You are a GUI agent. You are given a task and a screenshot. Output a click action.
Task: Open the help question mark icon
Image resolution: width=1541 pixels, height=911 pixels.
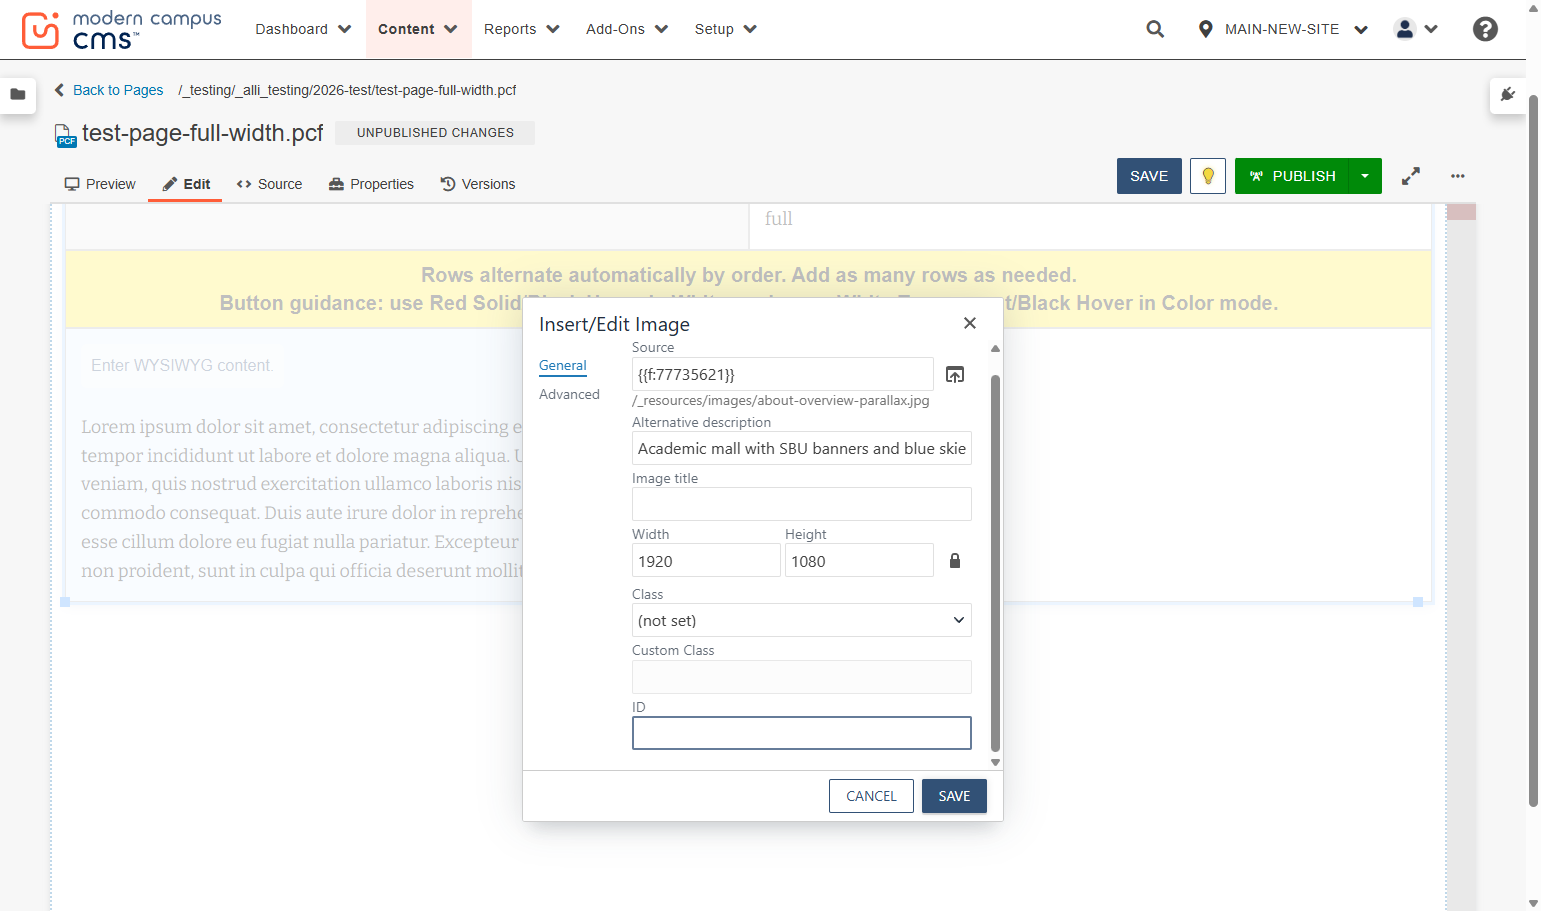[1485, 29]
